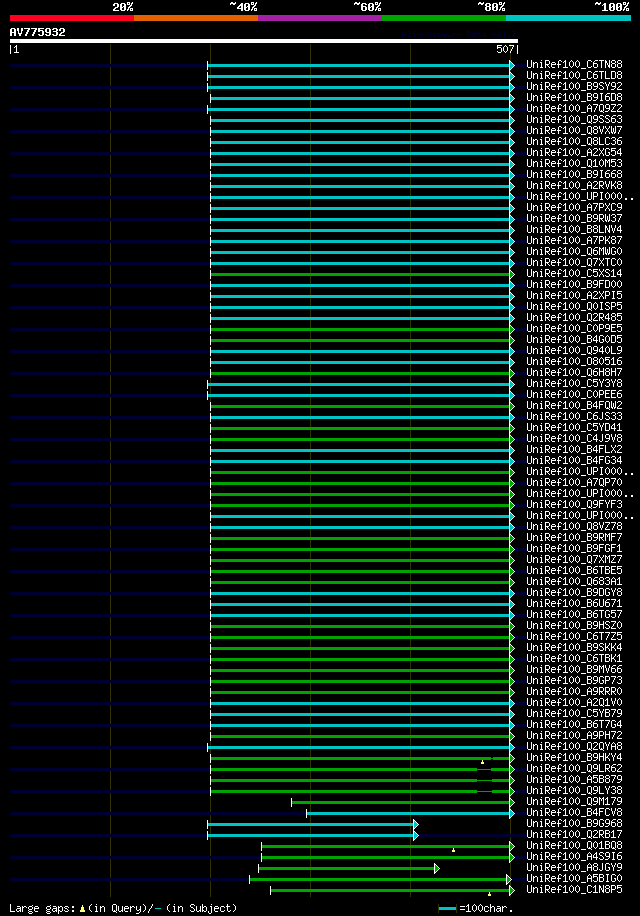
Task: Select the UniRef100_A4S9I6 label
Action: [x=574, y=856]
